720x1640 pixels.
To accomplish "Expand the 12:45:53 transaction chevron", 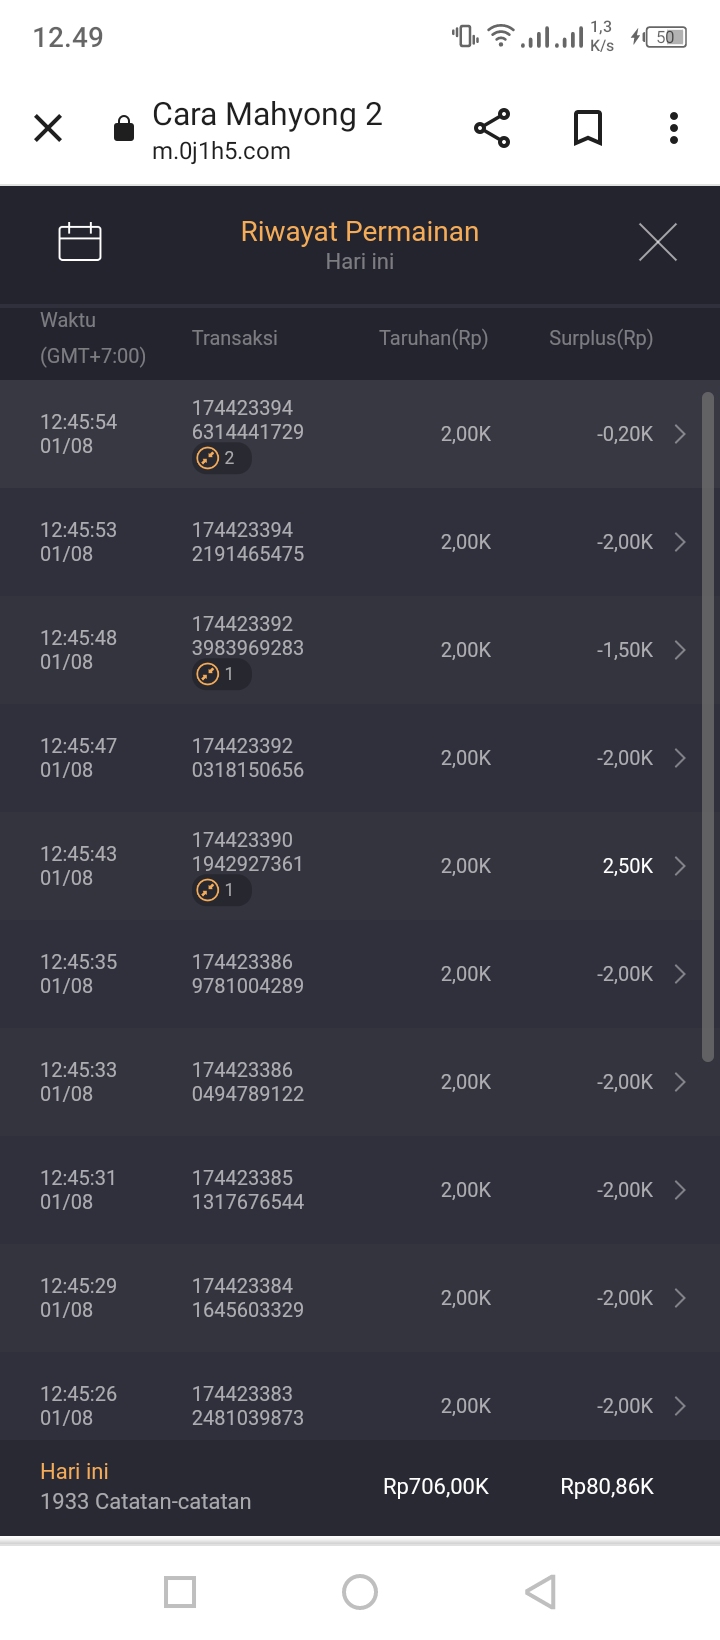I will 680,542.
